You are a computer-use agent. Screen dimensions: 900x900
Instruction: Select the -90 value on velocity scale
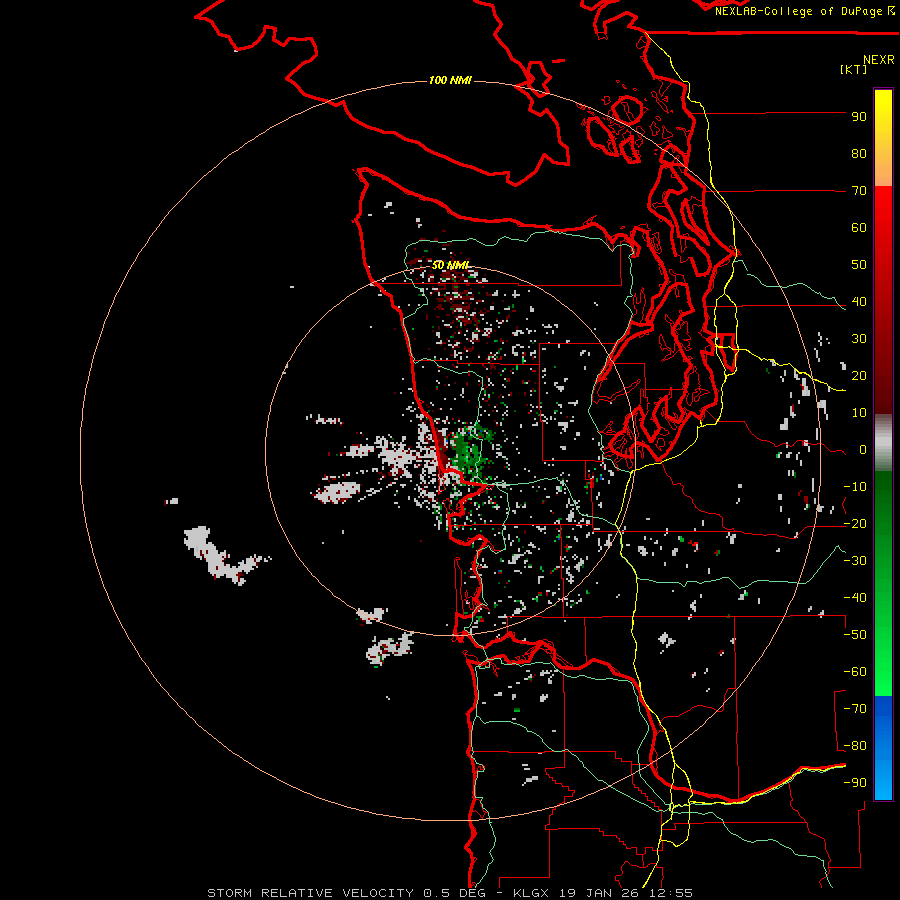855,783
